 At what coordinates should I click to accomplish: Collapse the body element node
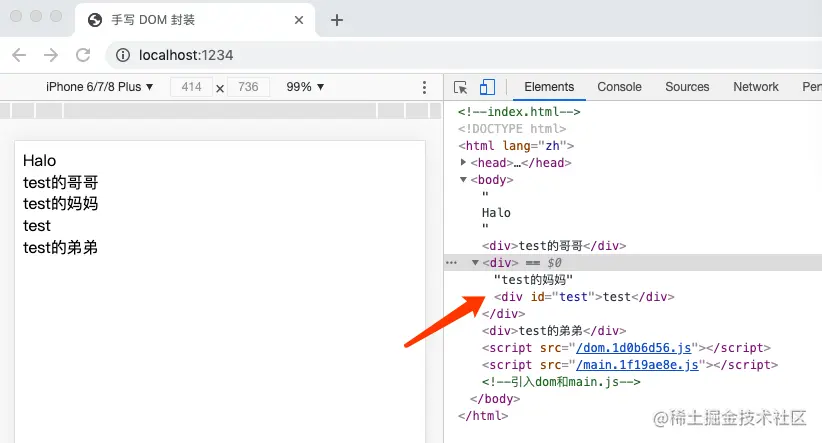463,179
